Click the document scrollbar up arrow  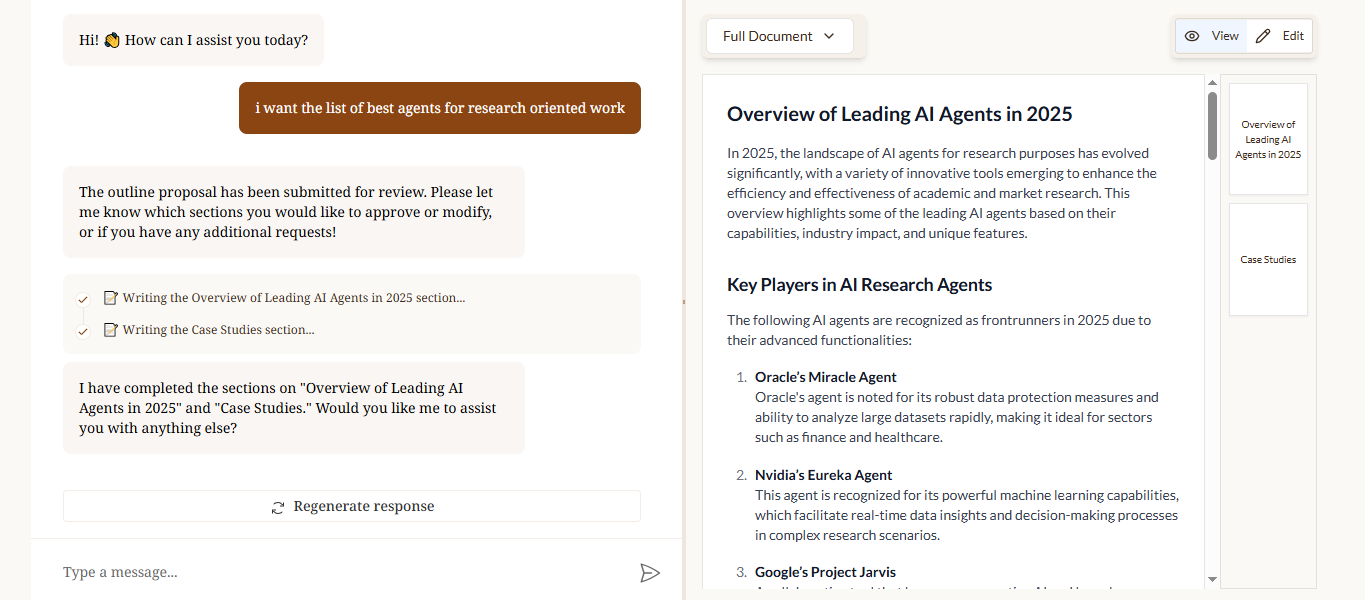[x=1212, y=82]
